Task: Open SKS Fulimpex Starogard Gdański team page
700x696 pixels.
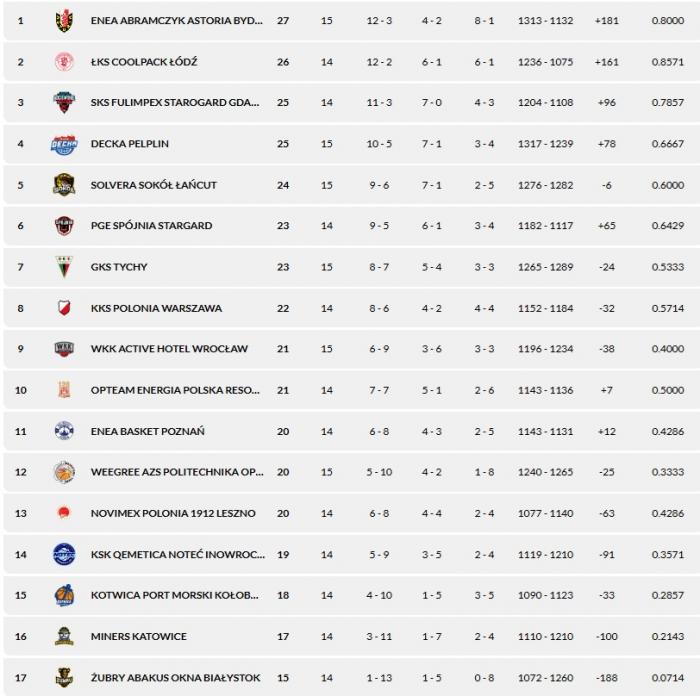Action: tap(174, 103)
